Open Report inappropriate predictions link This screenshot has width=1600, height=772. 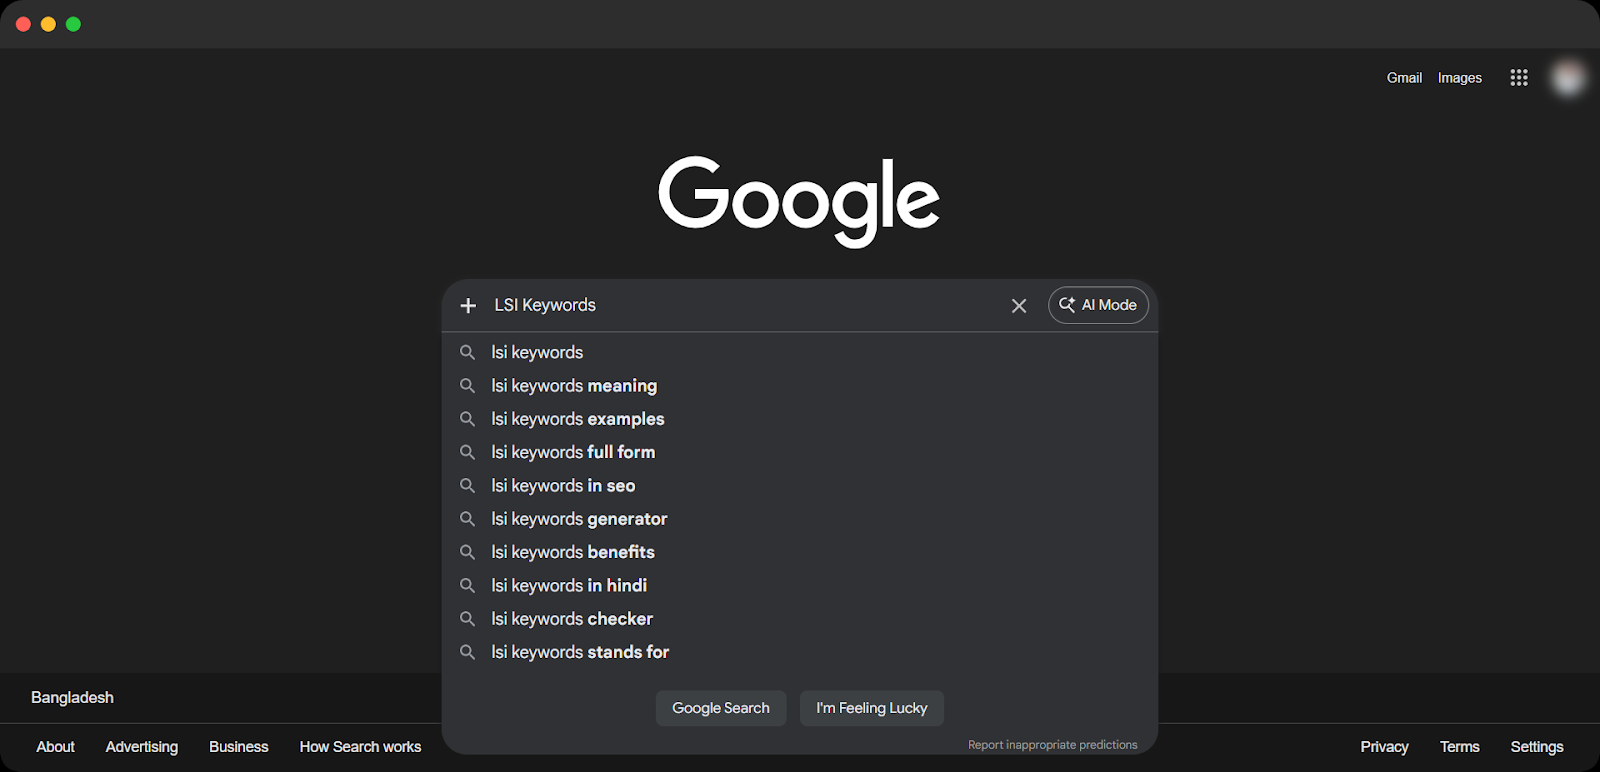[1053, 745]
